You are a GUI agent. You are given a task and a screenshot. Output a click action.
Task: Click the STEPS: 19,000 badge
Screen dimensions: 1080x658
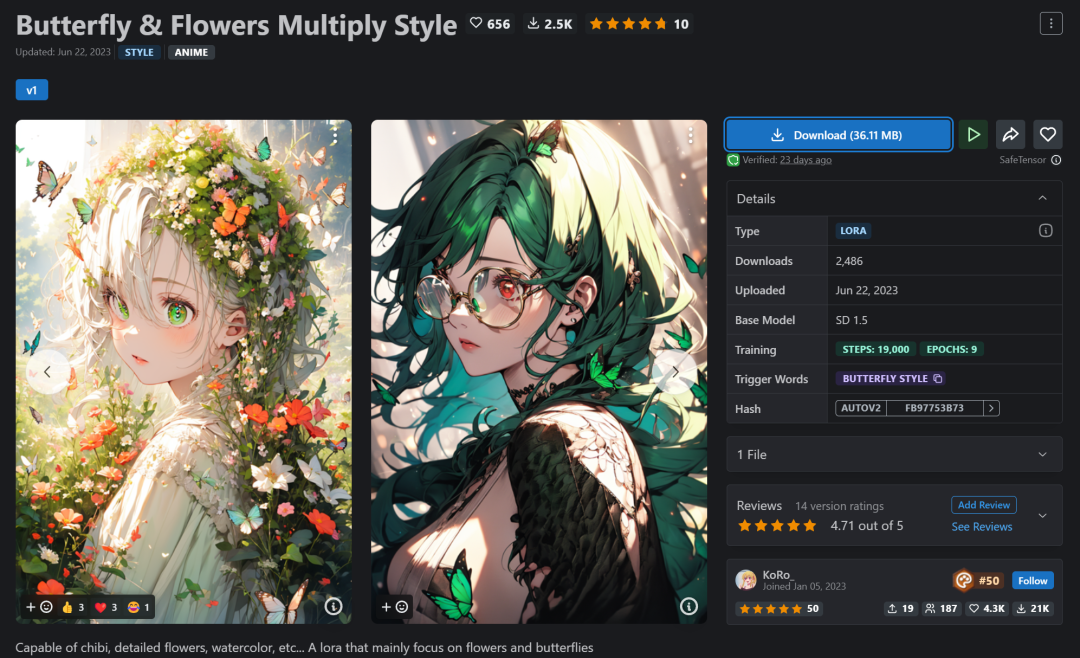[875, 349]
